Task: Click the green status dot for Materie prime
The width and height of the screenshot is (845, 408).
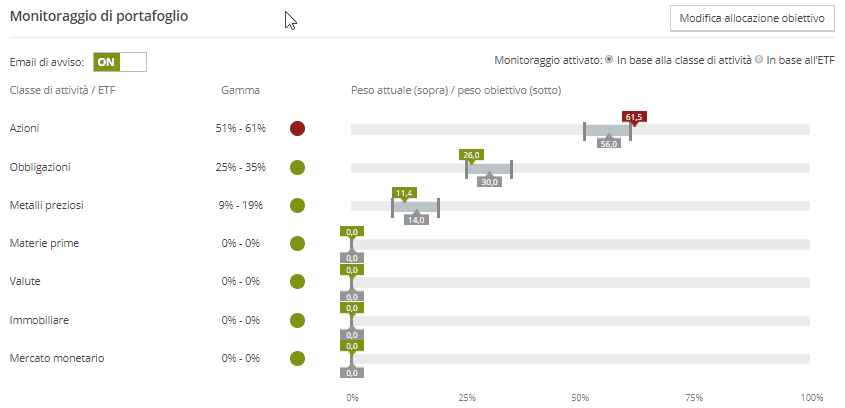Action: click(x=297, y=243)
